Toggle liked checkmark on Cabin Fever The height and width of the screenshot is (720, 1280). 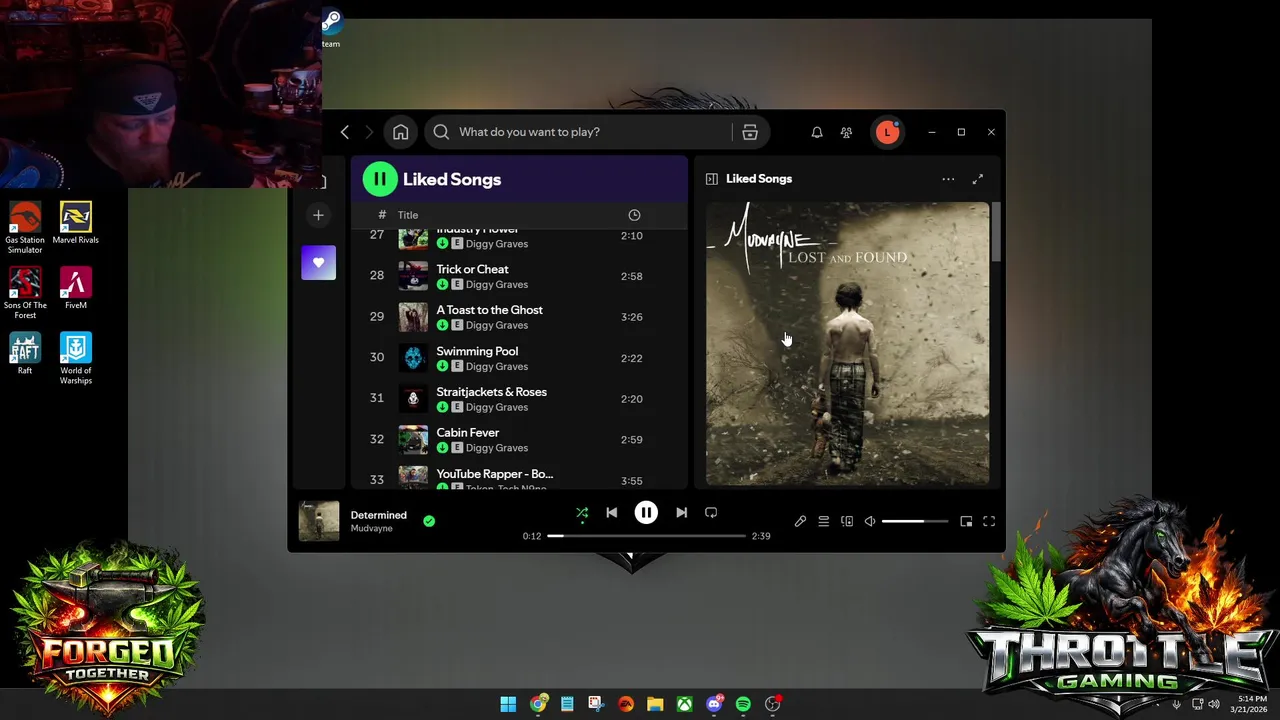click(x=442, y=448)
